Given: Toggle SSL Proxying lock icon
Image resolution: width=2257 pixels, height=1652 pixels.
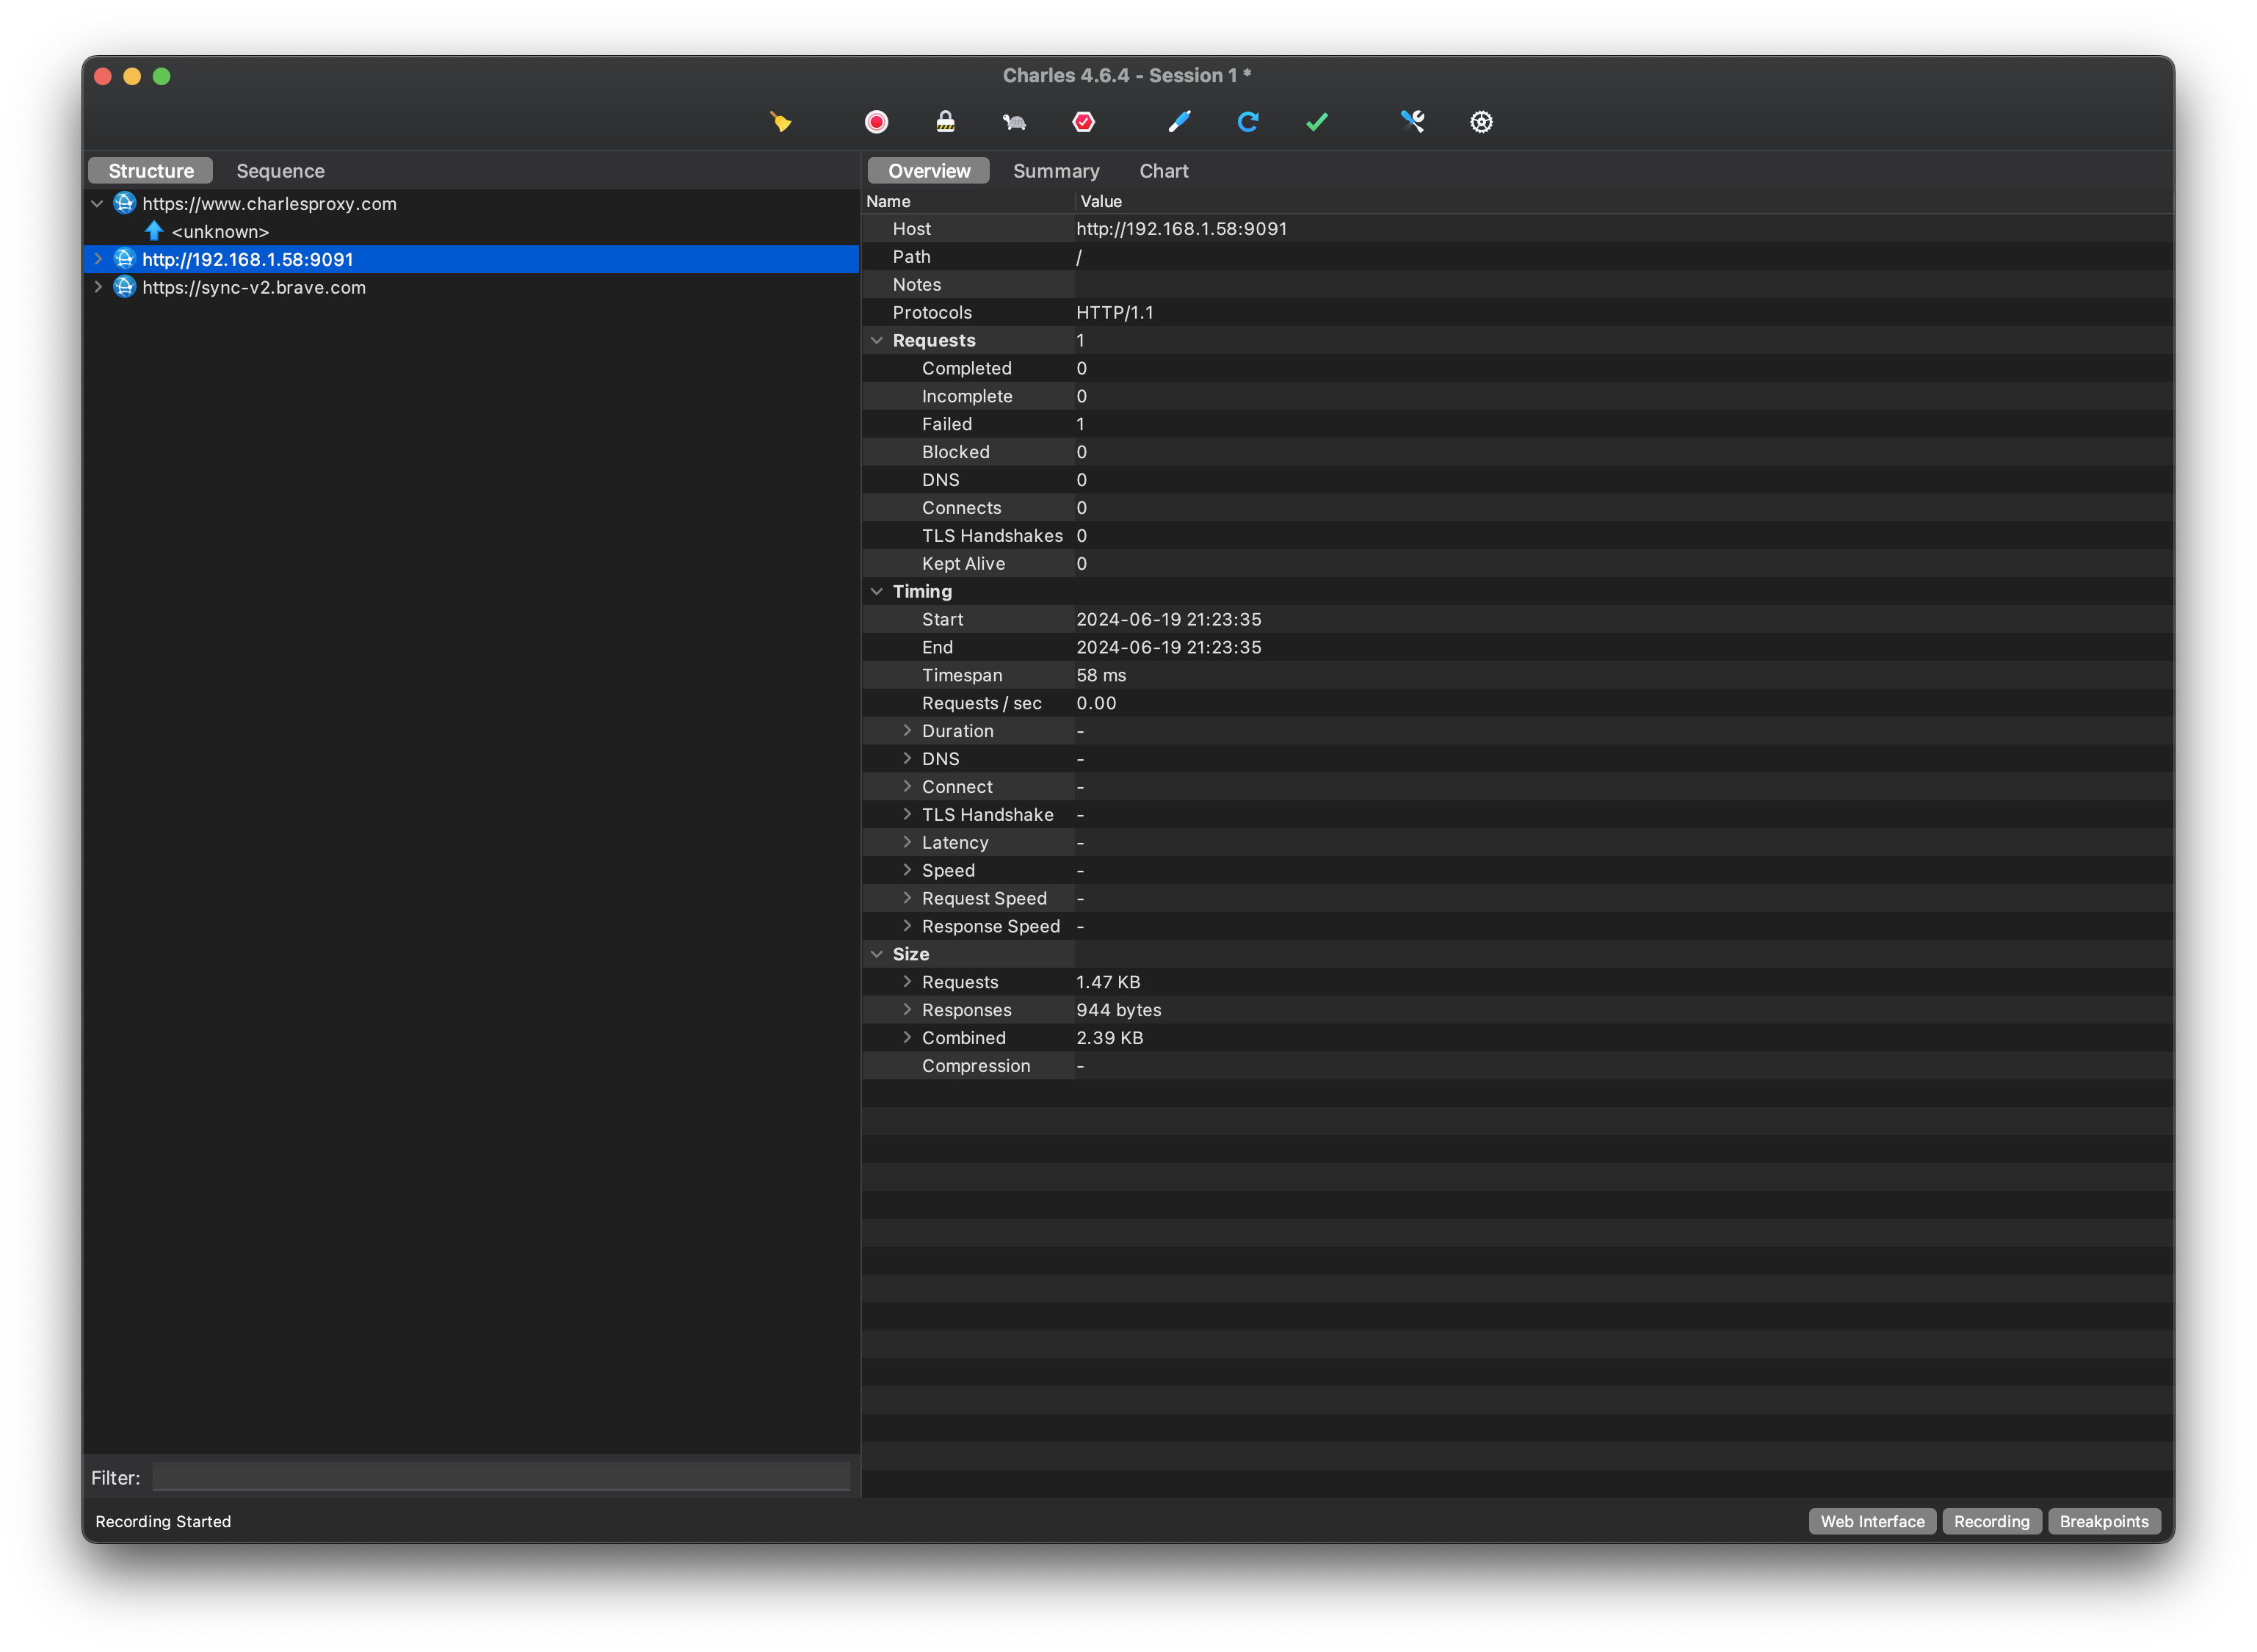Looking at the screenshot, I should point(945,122).
